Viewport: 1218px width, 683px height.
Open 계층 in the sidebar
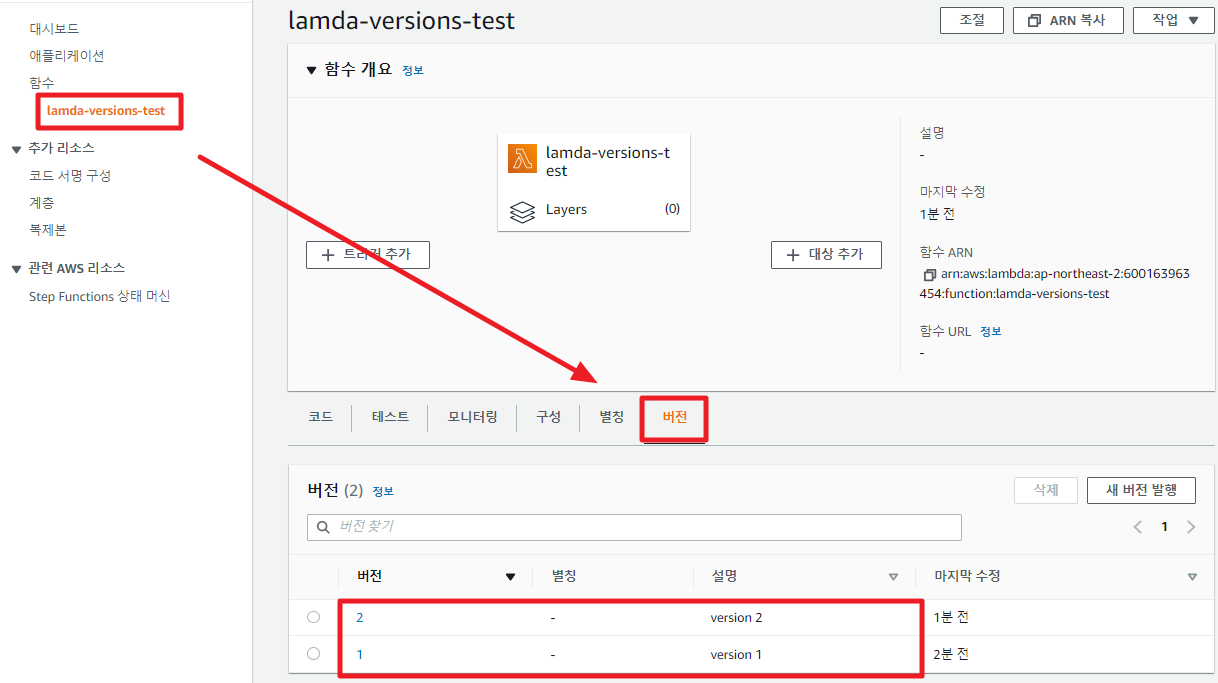tap(42, 202)
